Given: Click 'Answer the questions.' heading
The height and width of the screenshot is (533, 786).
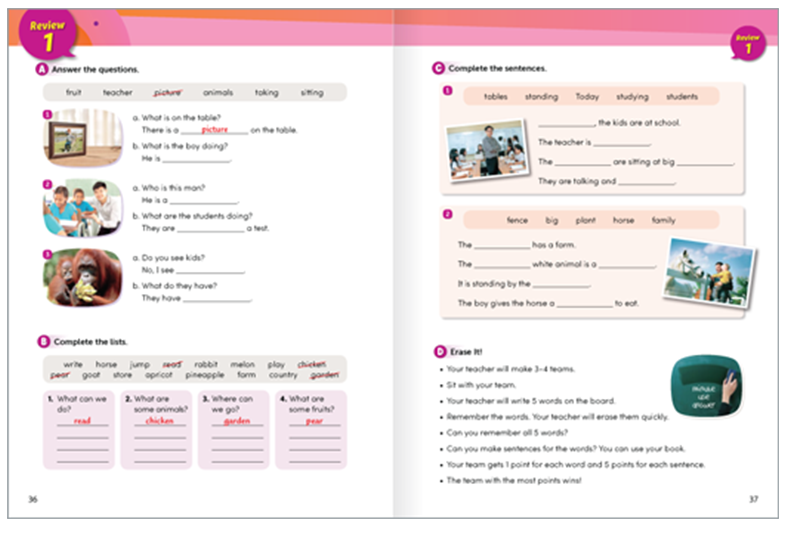Looking at the screenshot, I should [95, 69].
